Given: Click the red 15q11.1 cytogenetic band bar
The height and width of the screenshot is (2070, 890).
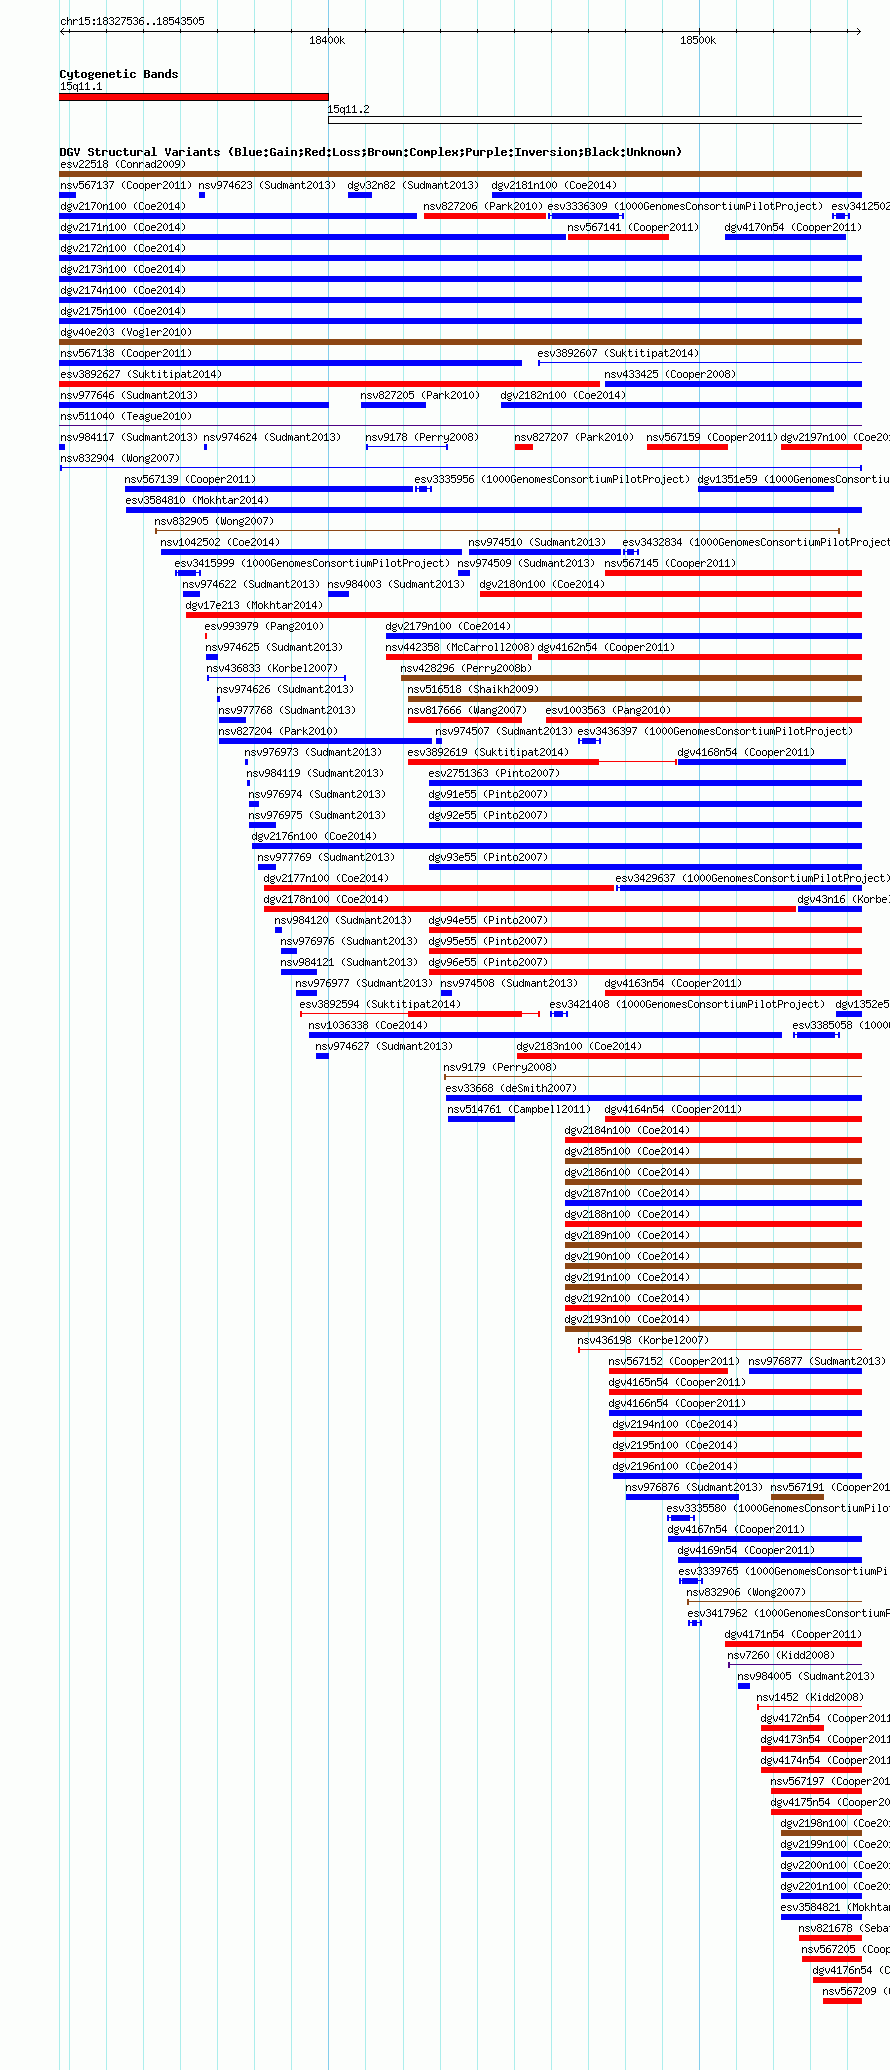Looking at the screenshot, I should tap(194, 97).
